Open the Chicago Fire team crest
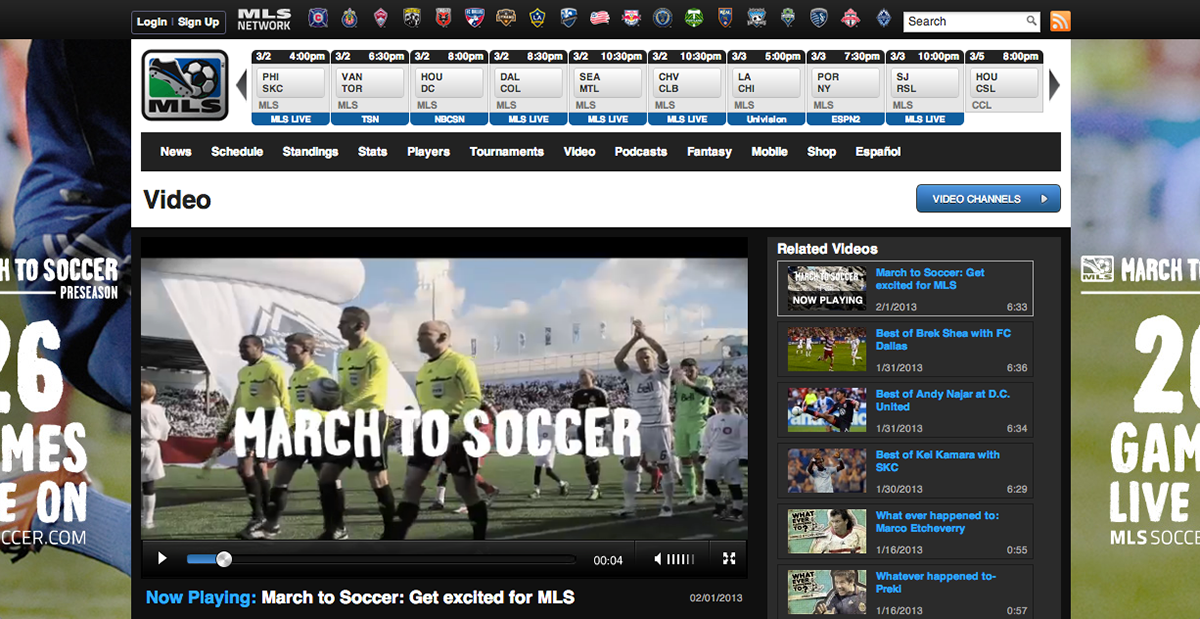 (x=318, y=17)
